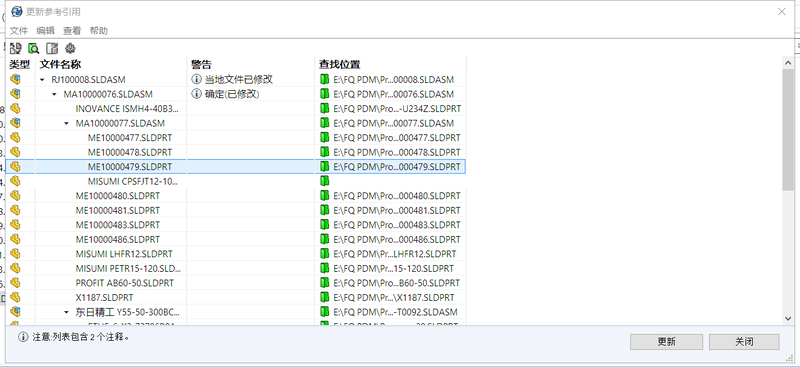Image resolution: width=800 pixels, height=368 pixels.
Task: Click the assembly icon for RJ100008.SLDASM
Action: coord(15,80)
